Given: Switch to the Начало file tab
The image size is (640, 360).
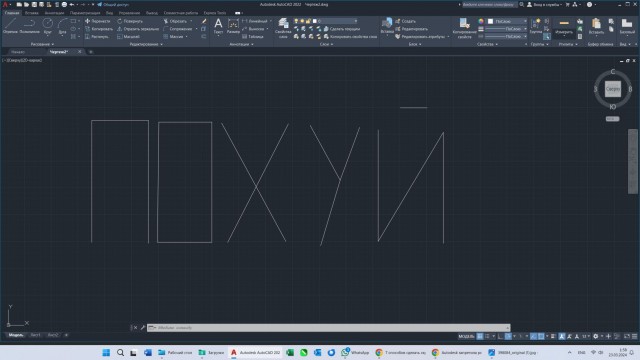Looking at the screenshot, I should point(18,52).
